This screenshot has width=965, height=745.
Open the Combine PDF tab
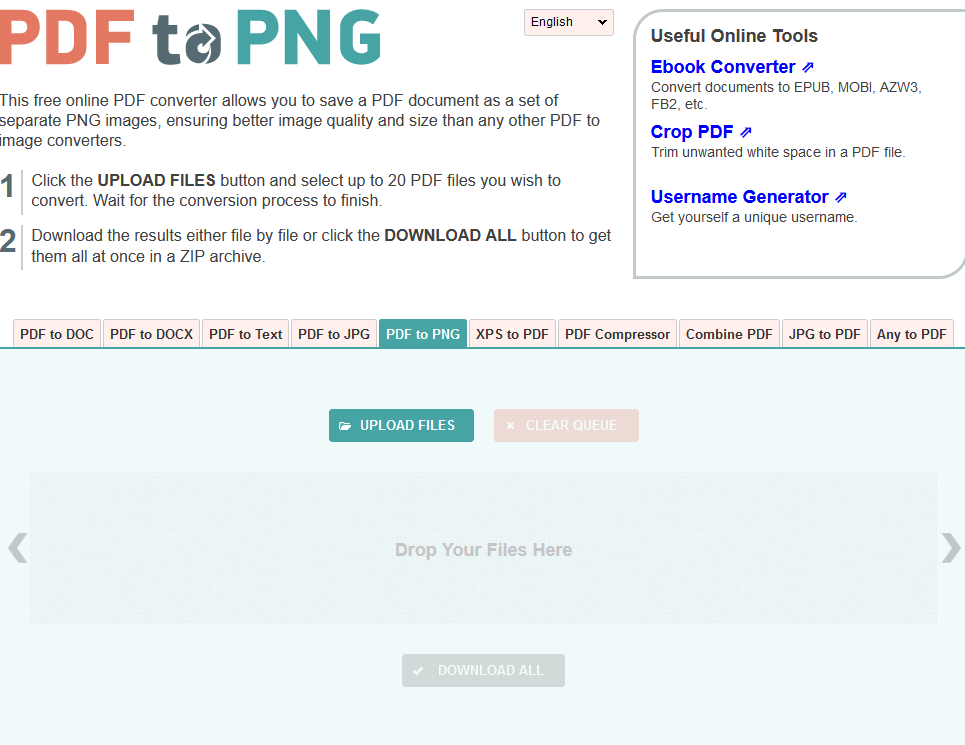[729, 334]
